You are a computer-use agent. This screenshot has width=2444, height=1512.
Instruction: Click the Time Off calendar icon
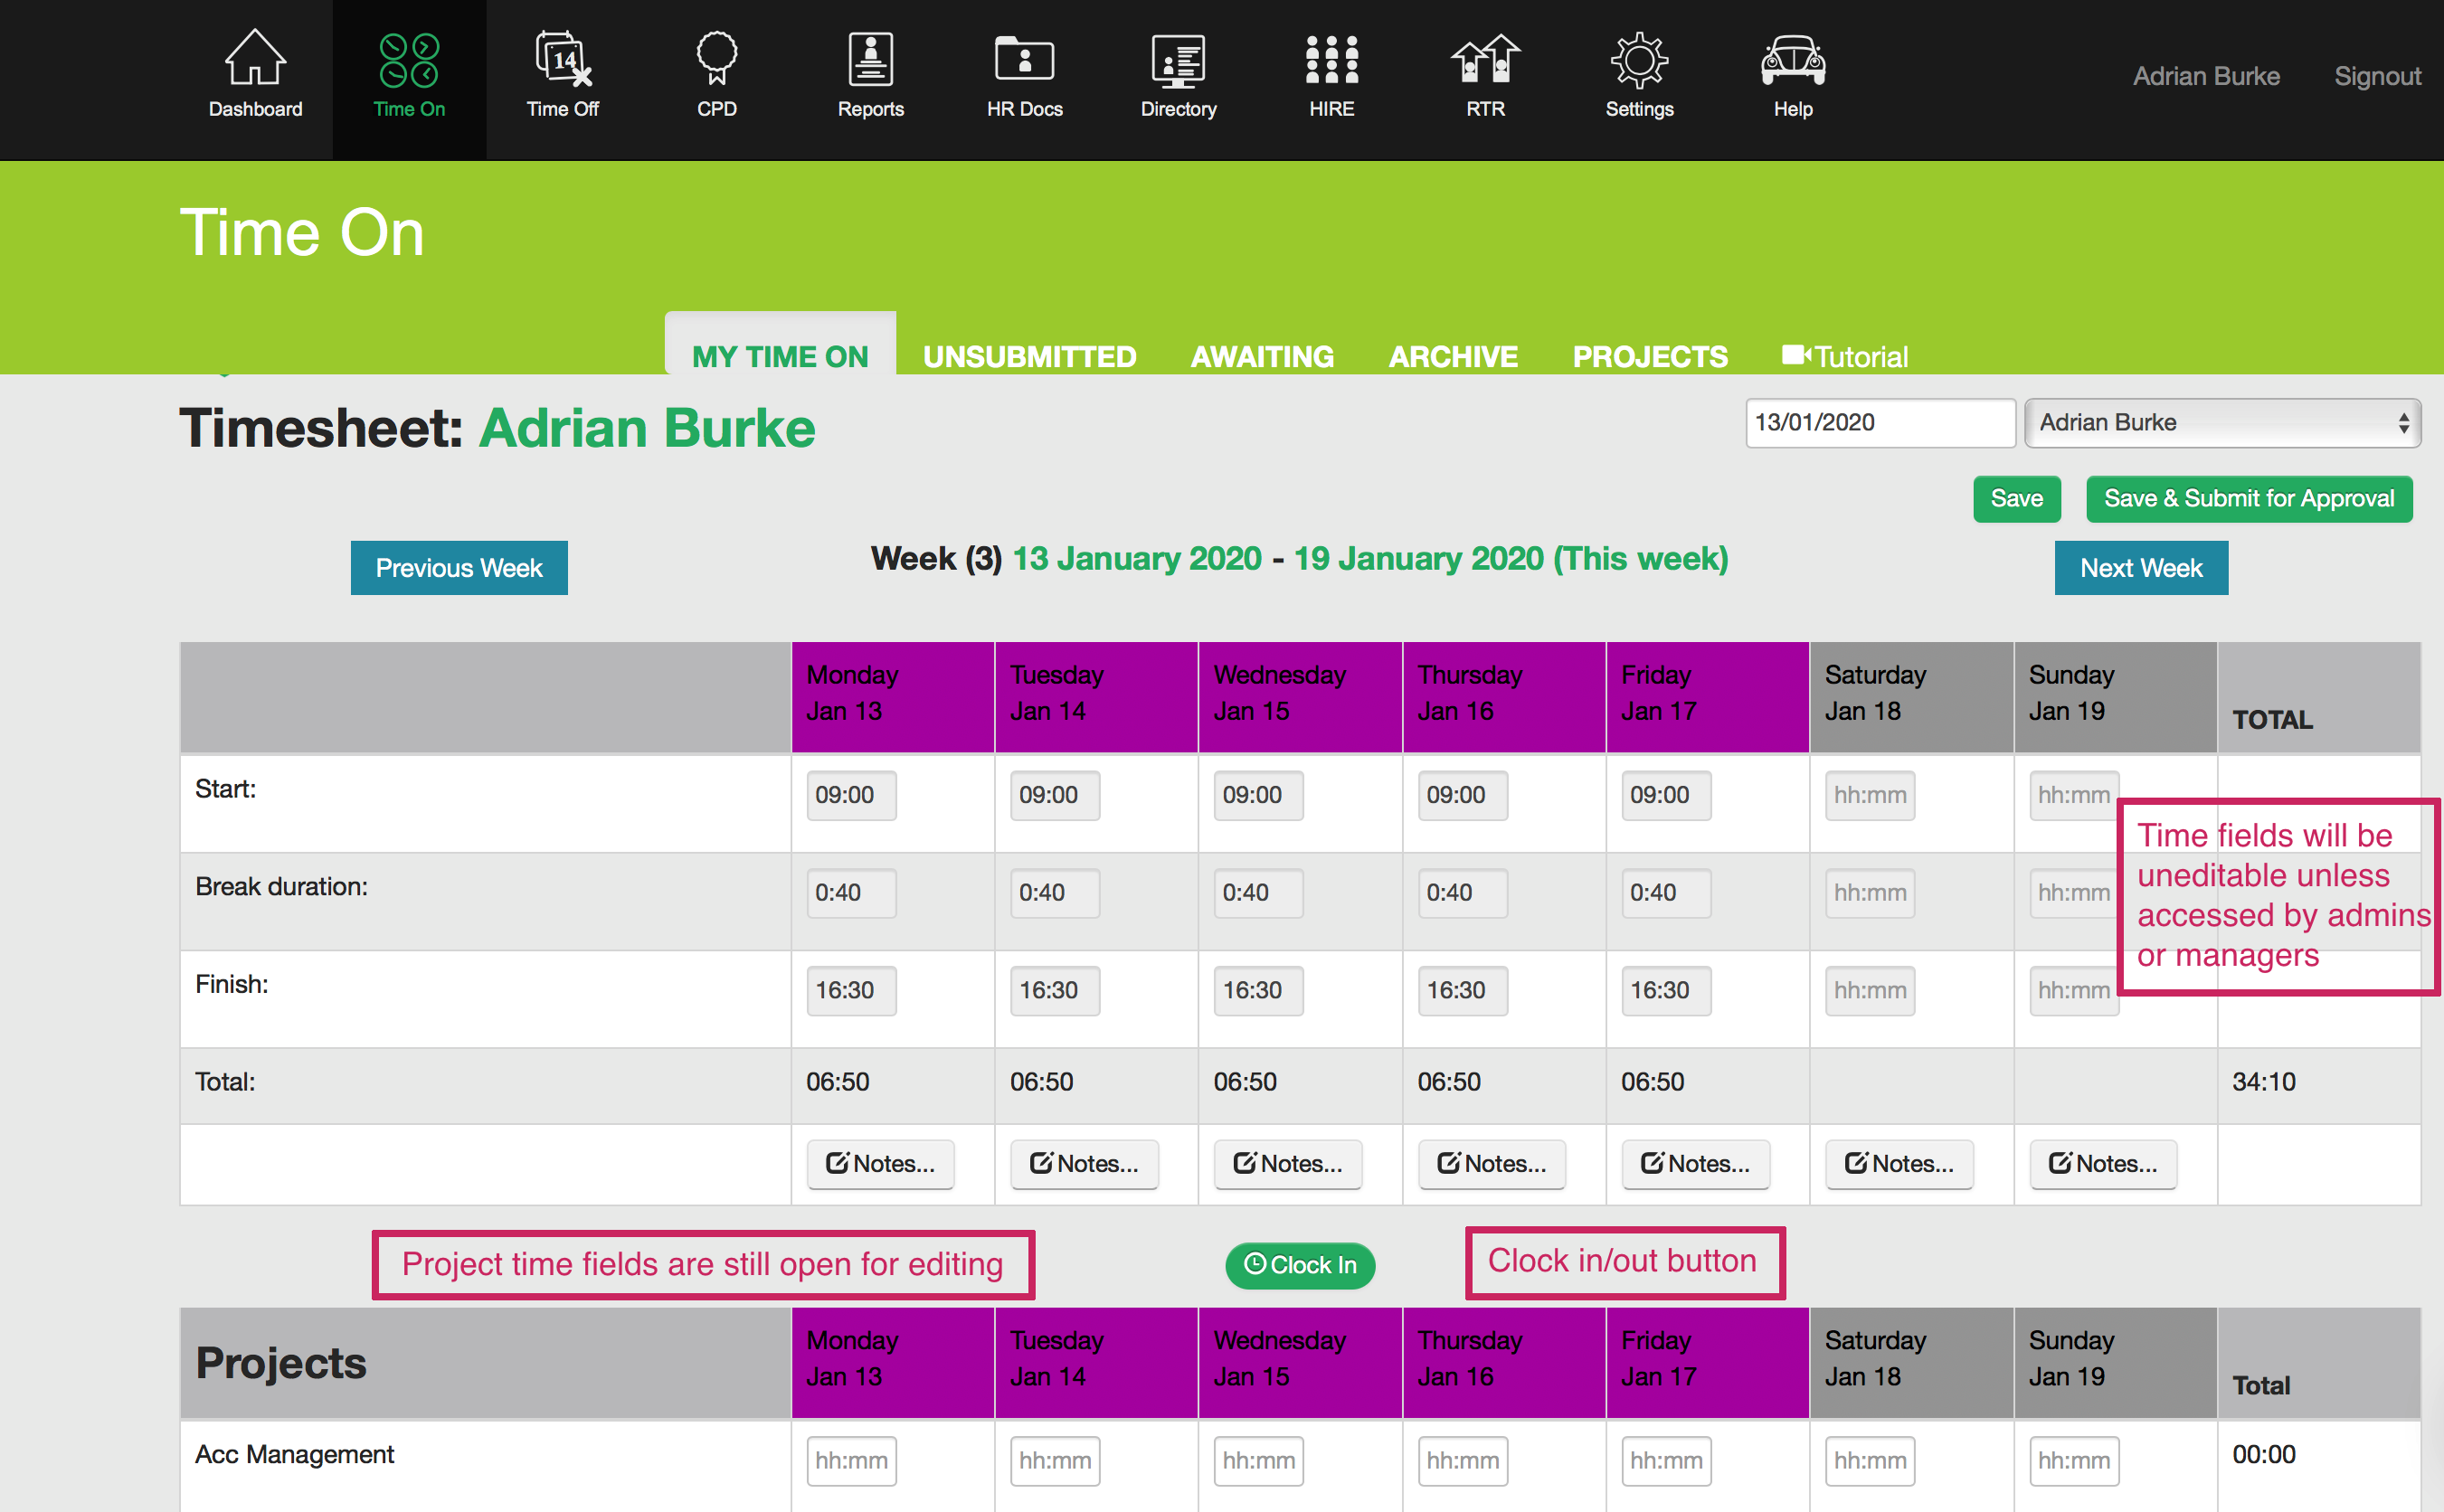pos(563,60)
